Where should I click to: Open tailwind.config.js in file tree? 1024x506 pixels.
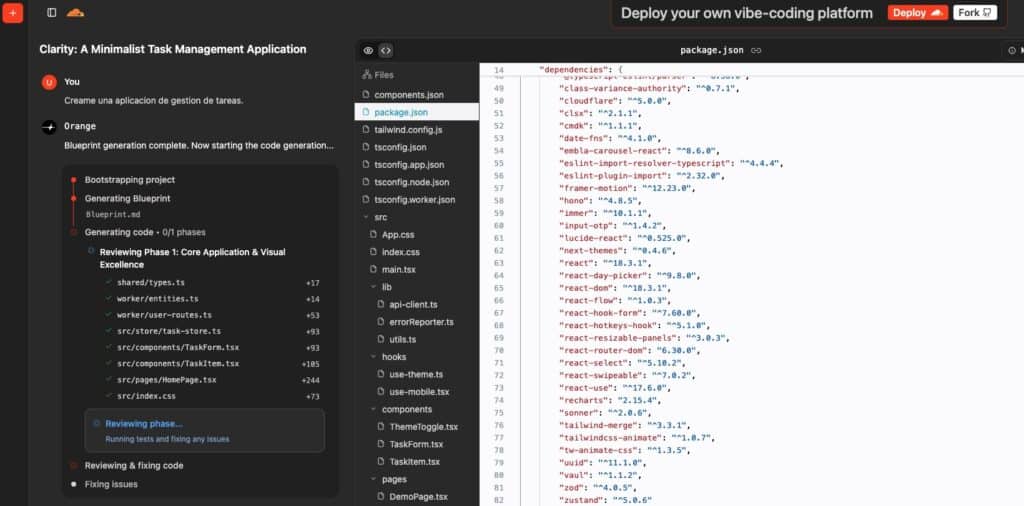click(408, 130)
